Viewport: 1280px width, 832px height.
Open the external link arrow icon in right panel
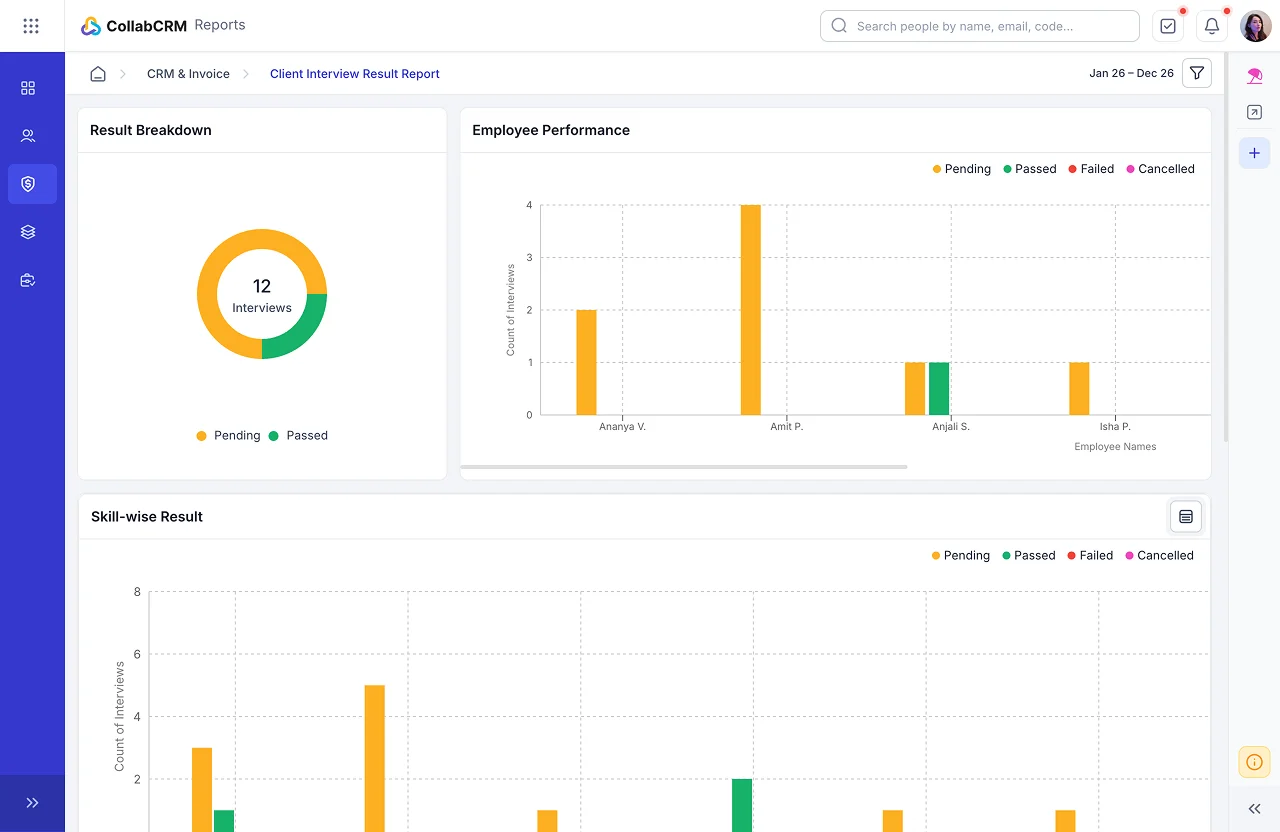coord(1255,113)
